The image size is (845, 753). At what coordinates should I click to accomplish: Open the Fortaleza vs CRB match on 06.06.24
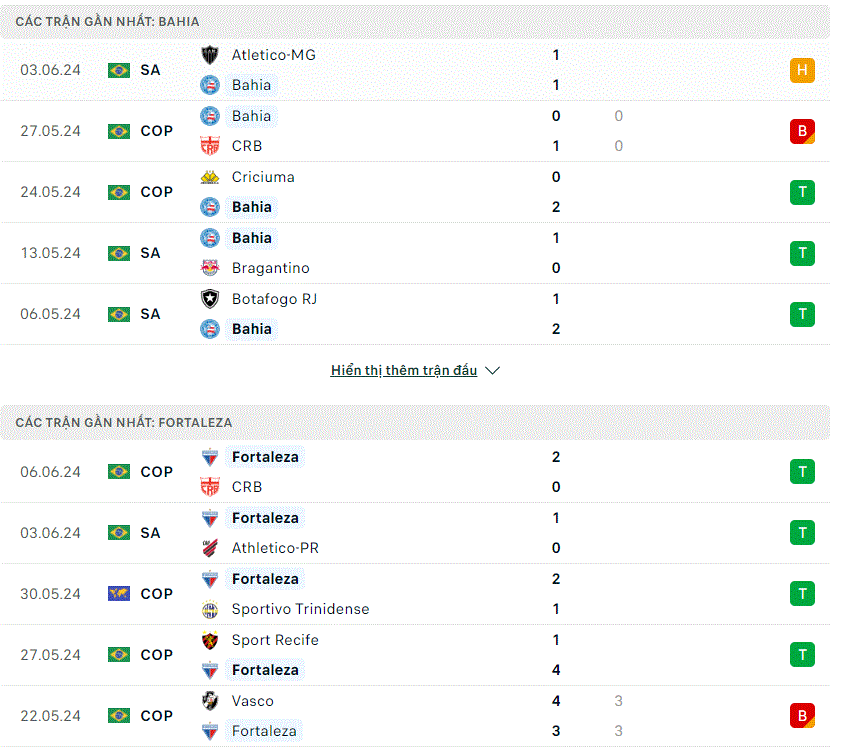pos(415,472)
